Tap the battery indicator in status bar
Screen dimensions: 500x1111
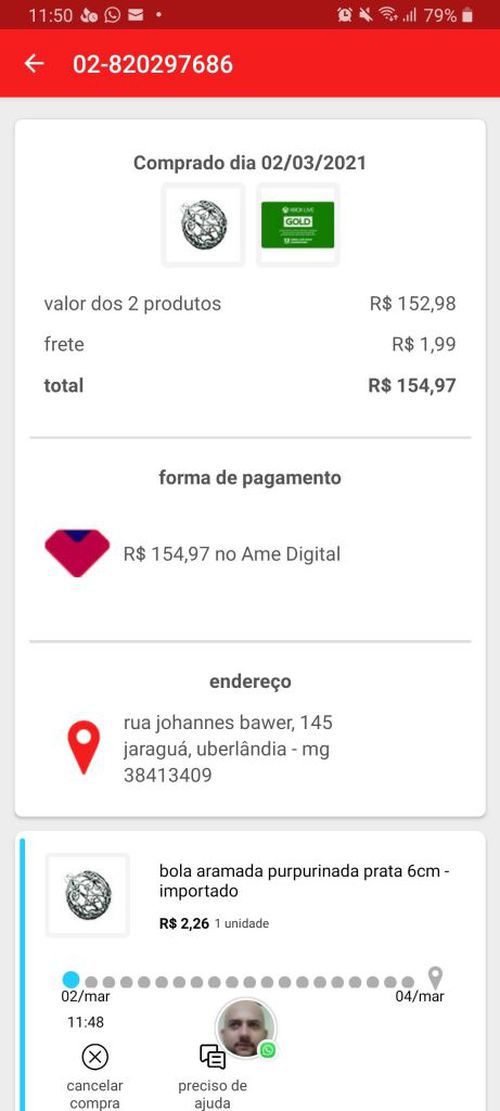pyautogui.click(x=467, y=15)
